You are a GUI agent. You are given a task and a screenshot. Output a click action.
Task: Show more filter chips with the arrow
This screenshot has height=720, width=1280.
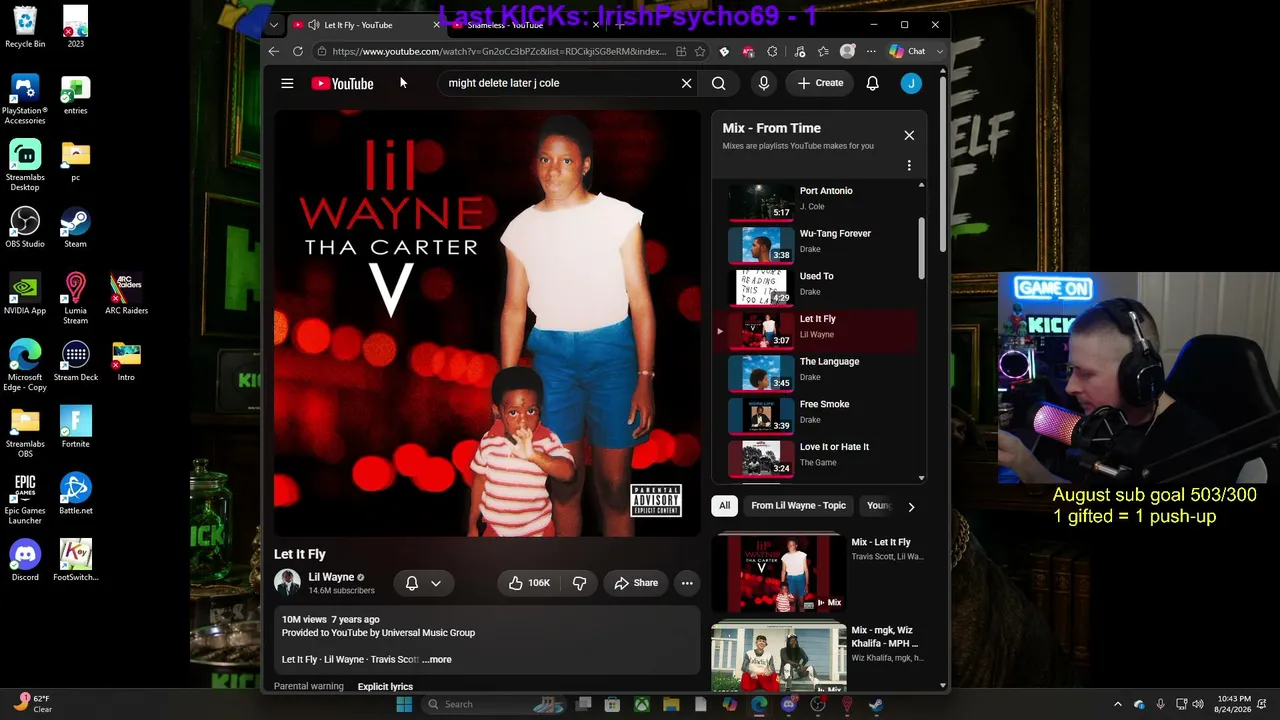pyautogui.click(x=911, y=506)
